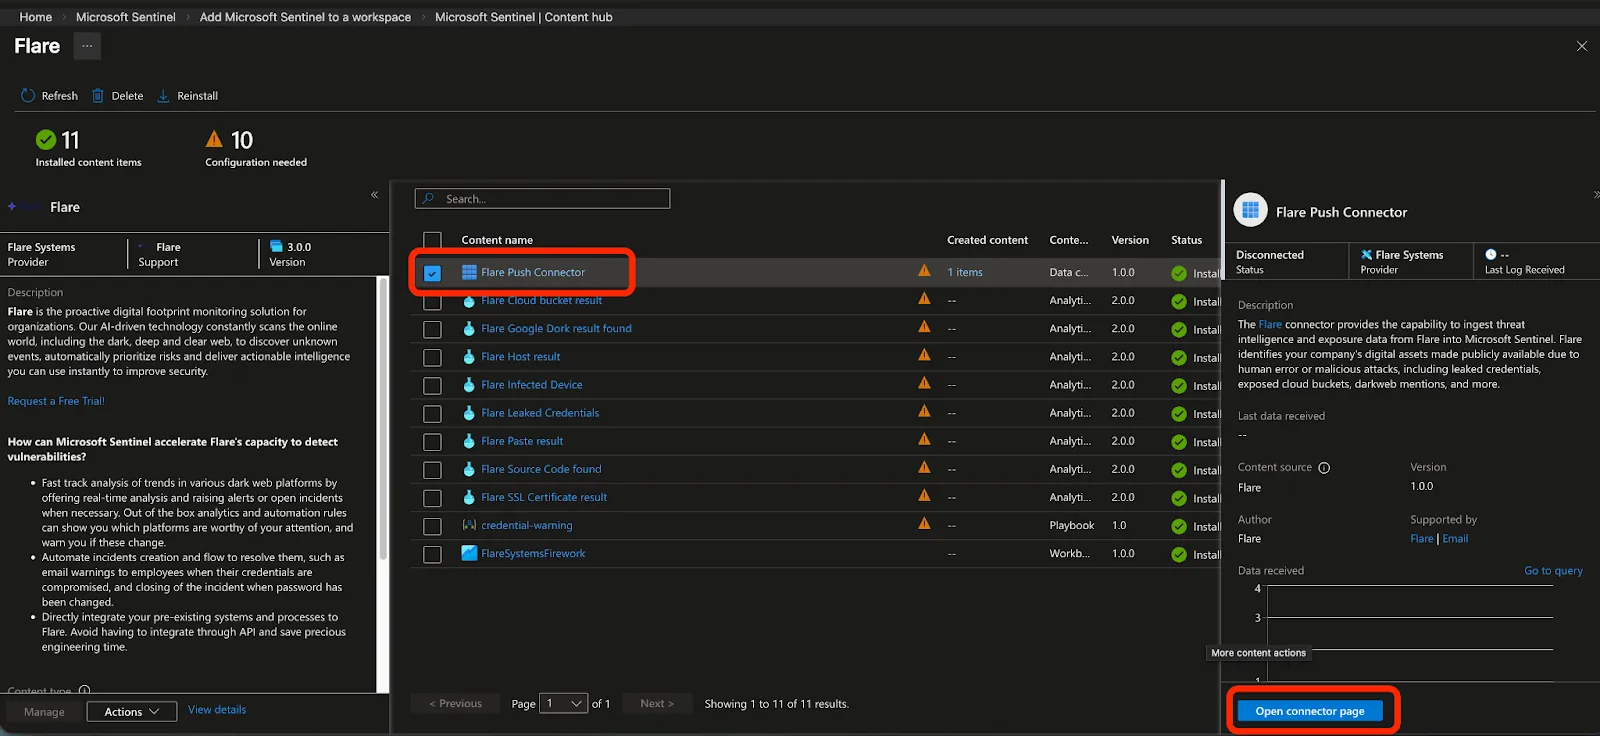Click the Last Log Received clock icon
This screenshot has height=736, width=1600.
1491,255
